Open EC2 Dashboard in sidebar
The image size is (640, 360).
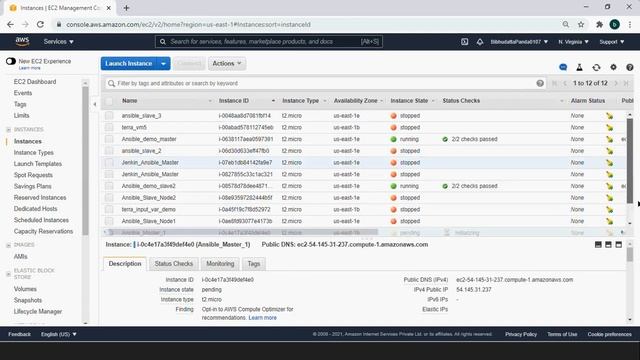point(35,82)
